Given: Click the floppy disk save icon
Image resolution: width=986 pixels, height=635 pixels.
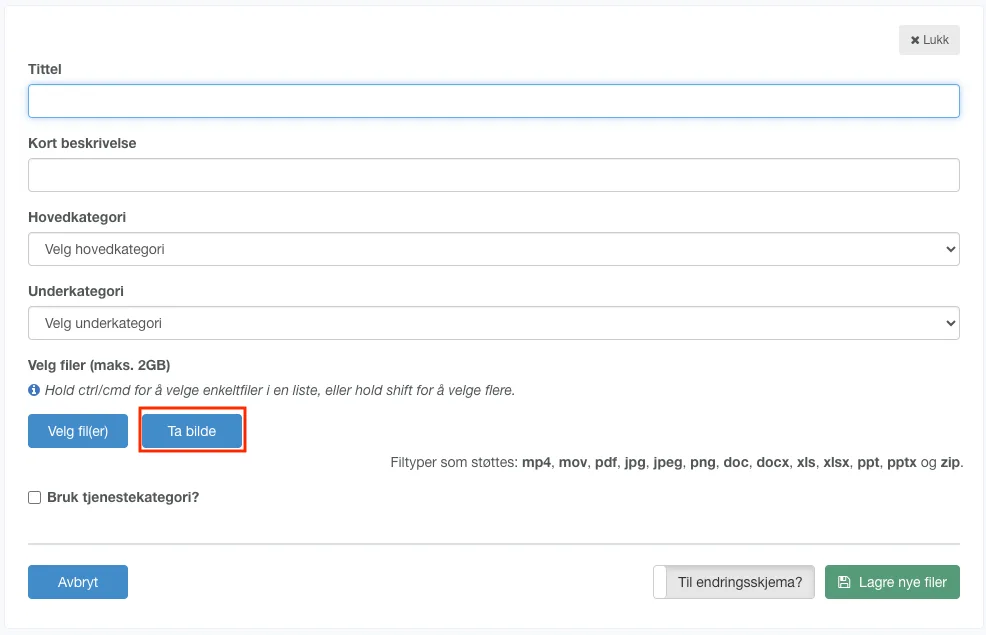Looking at the screenshot, I should coord(844,582).
